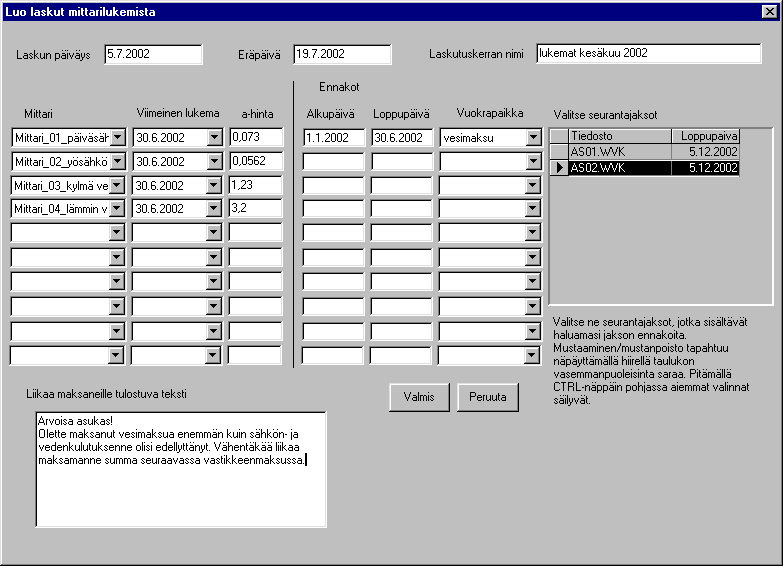Open the Mittari_01_päiväsäh meter dropdown
Image resolution: width=783 pixels, height=566 pixels.
[118, 137]
